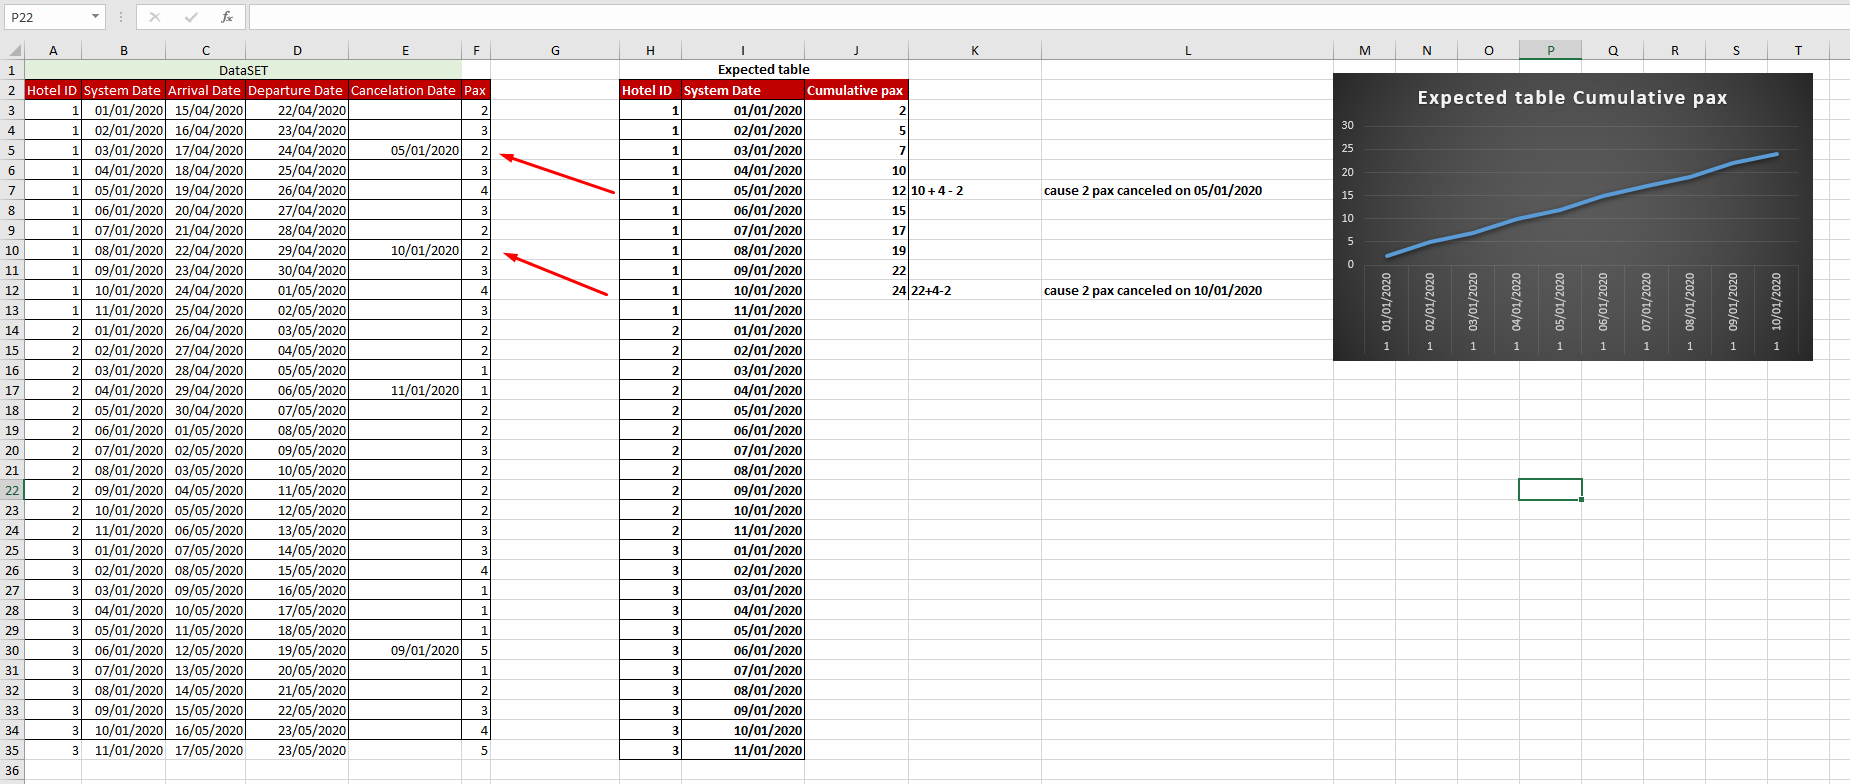Click the Insert Function fx icon
The width and height of the screenshot is (1856, 784).
click(227, 17)
